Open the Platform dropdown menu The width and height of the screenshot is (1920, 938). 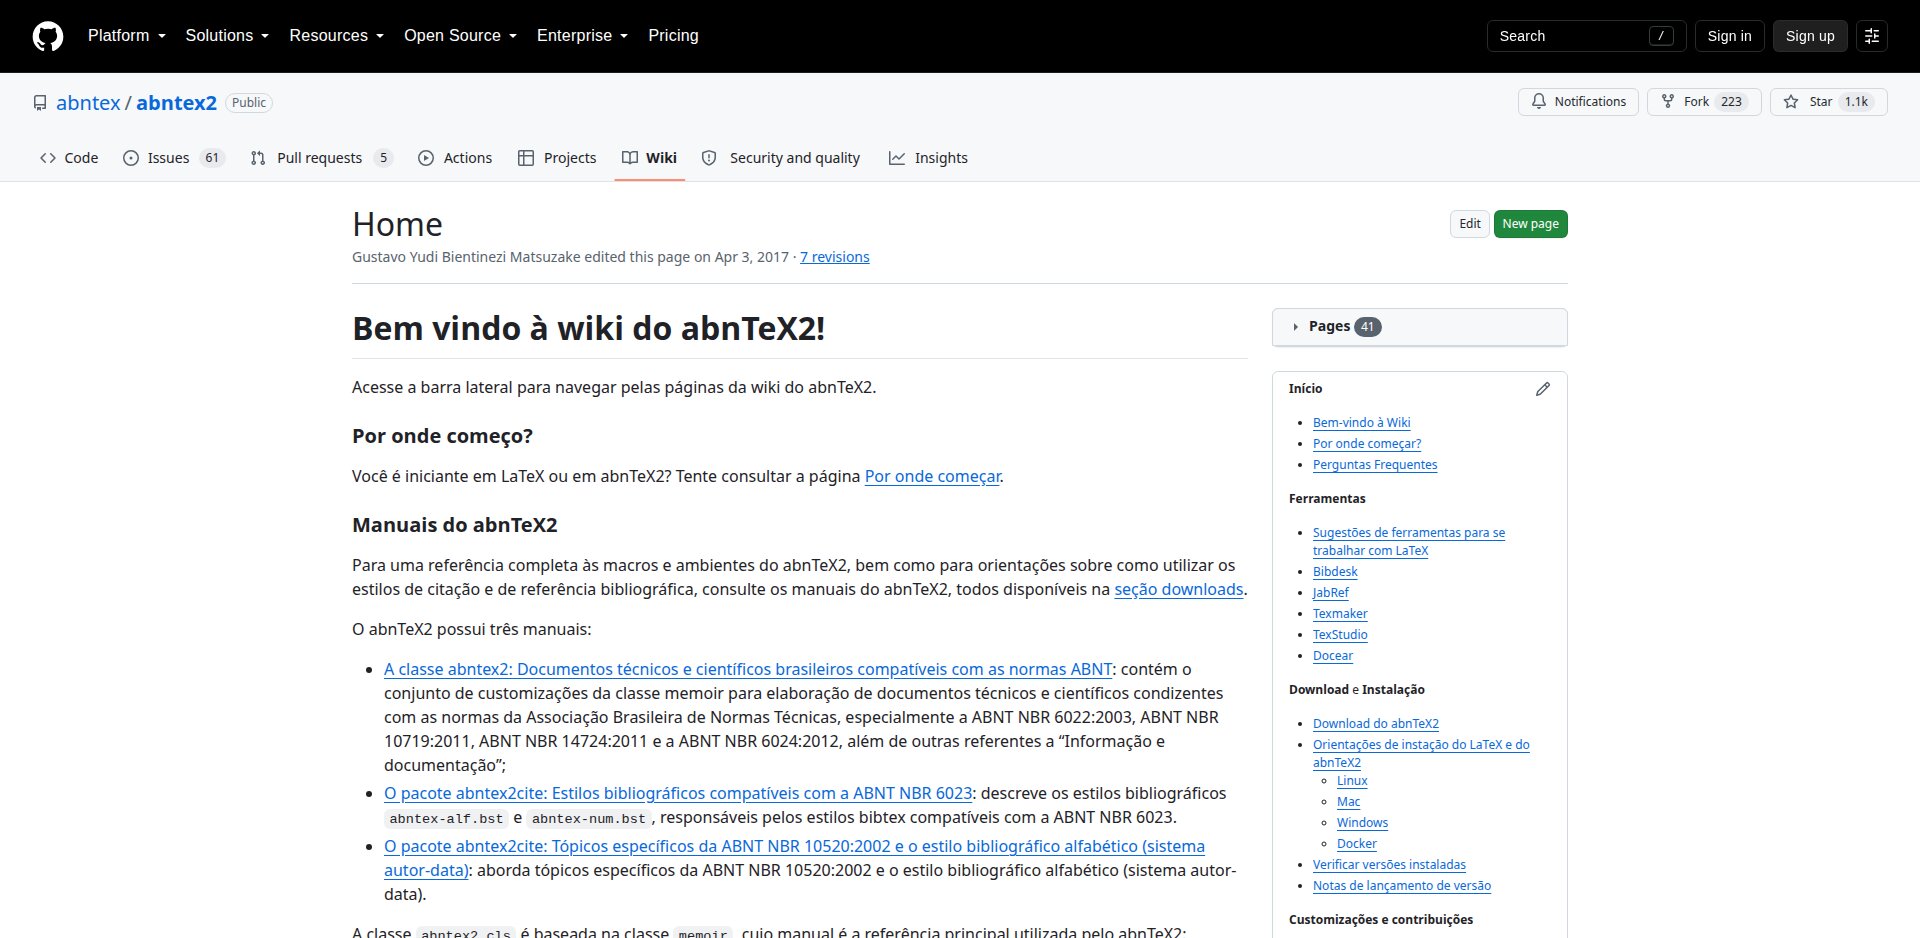(x=127, y=36)
